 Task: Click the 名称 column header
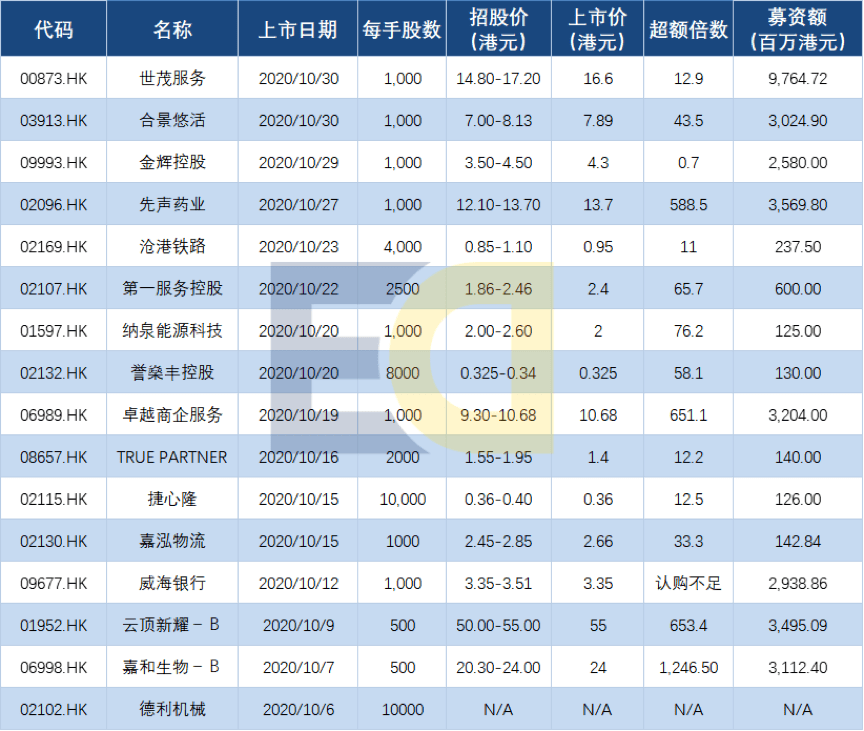[172, 29]
